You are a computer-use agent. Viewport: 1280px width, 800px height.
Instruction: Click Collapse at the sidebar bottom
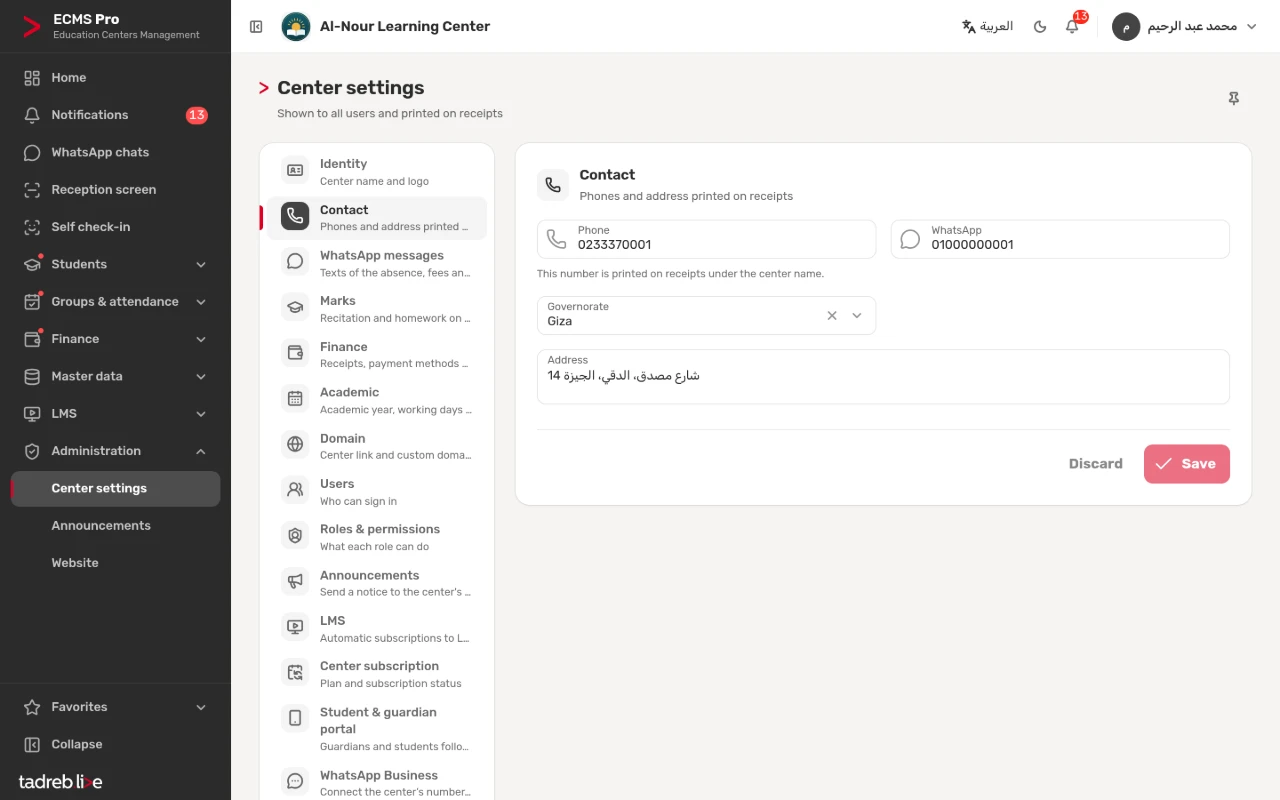pos(115,744)
